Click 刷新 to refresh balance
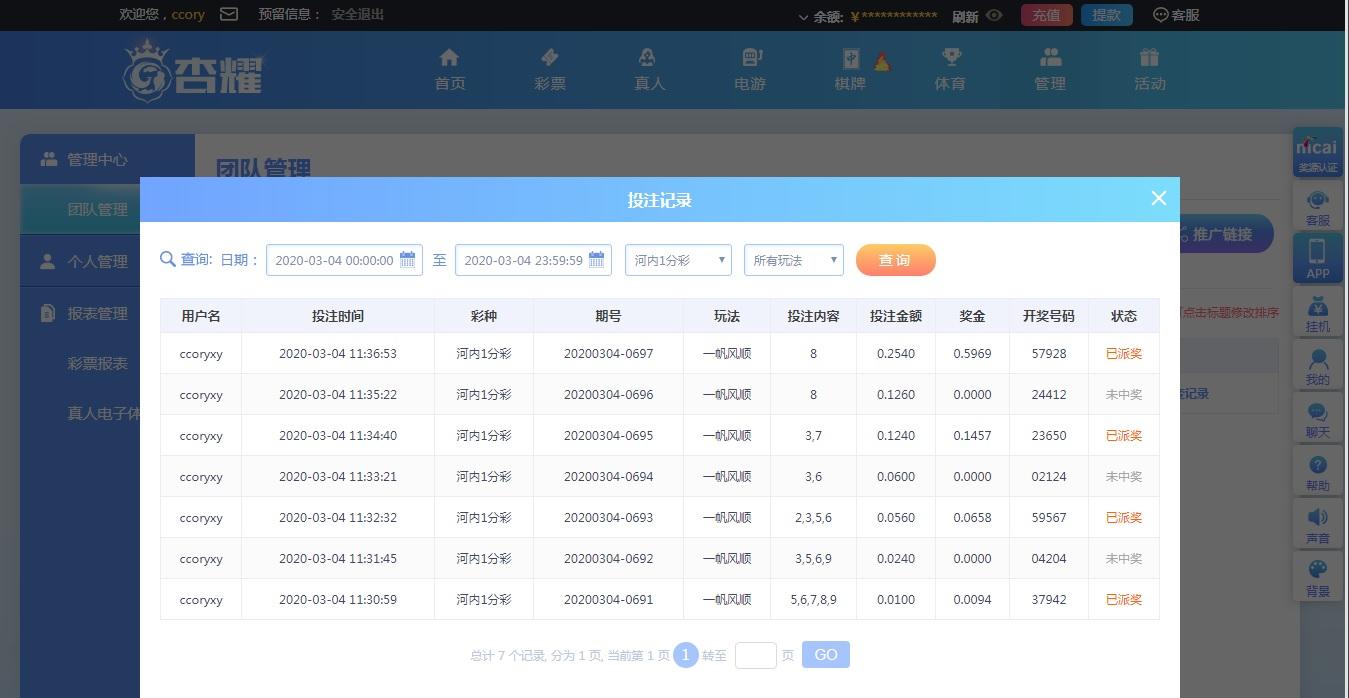The image size is (1349, 698). click(x=965, y=16)
